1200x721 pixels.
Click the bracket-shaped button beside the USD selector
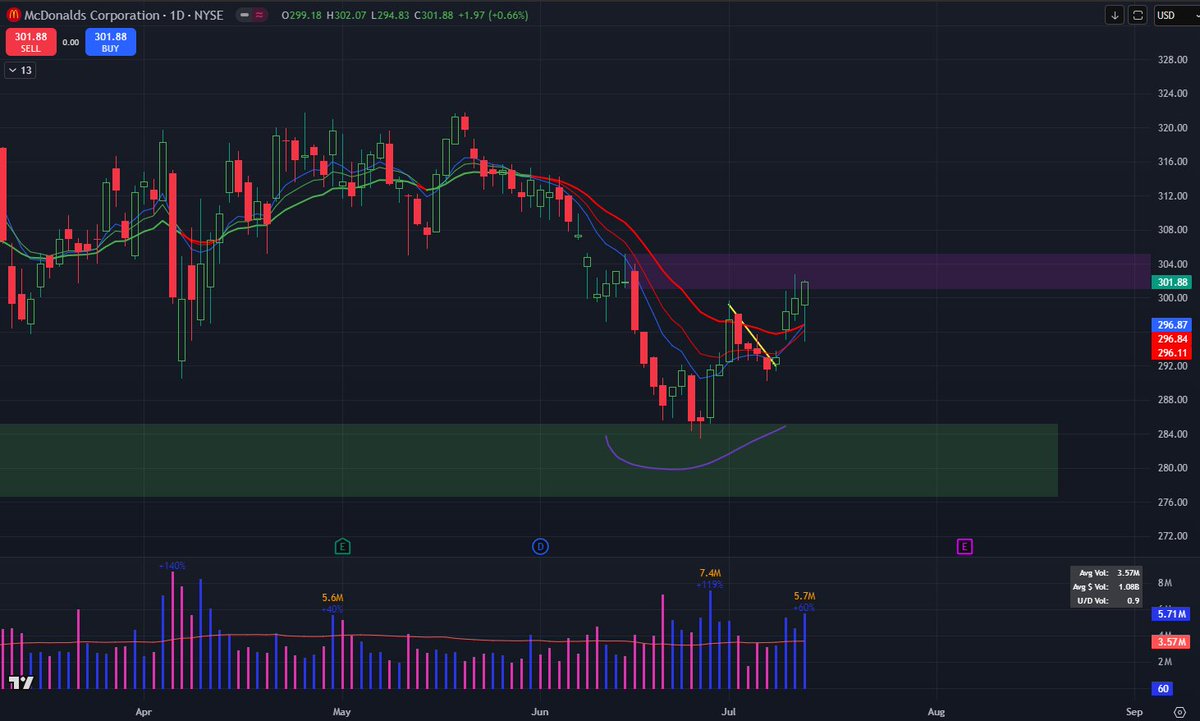1139,15
